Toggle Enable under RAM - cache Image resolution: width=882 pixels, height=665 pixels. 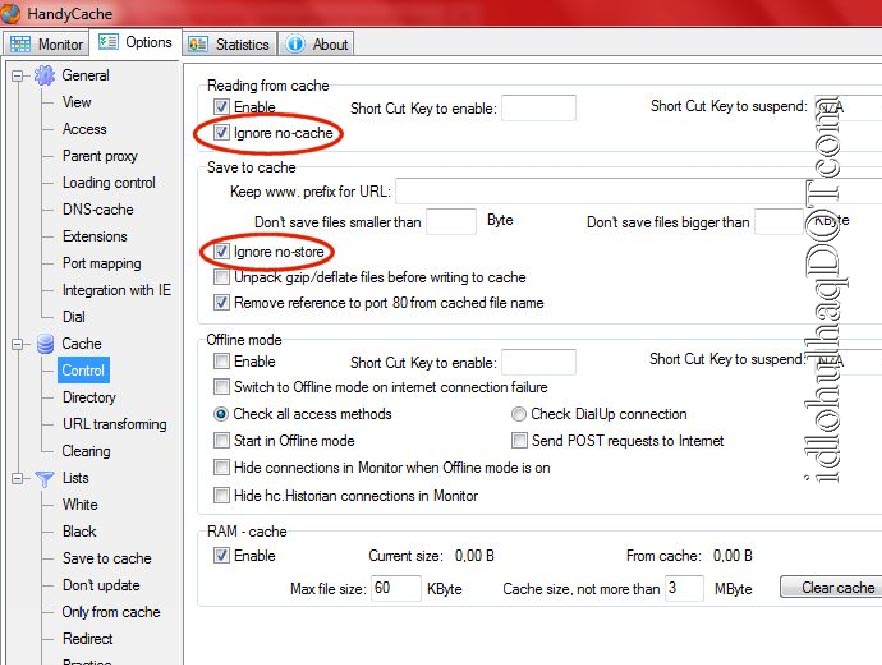click(x=222, y=556)
